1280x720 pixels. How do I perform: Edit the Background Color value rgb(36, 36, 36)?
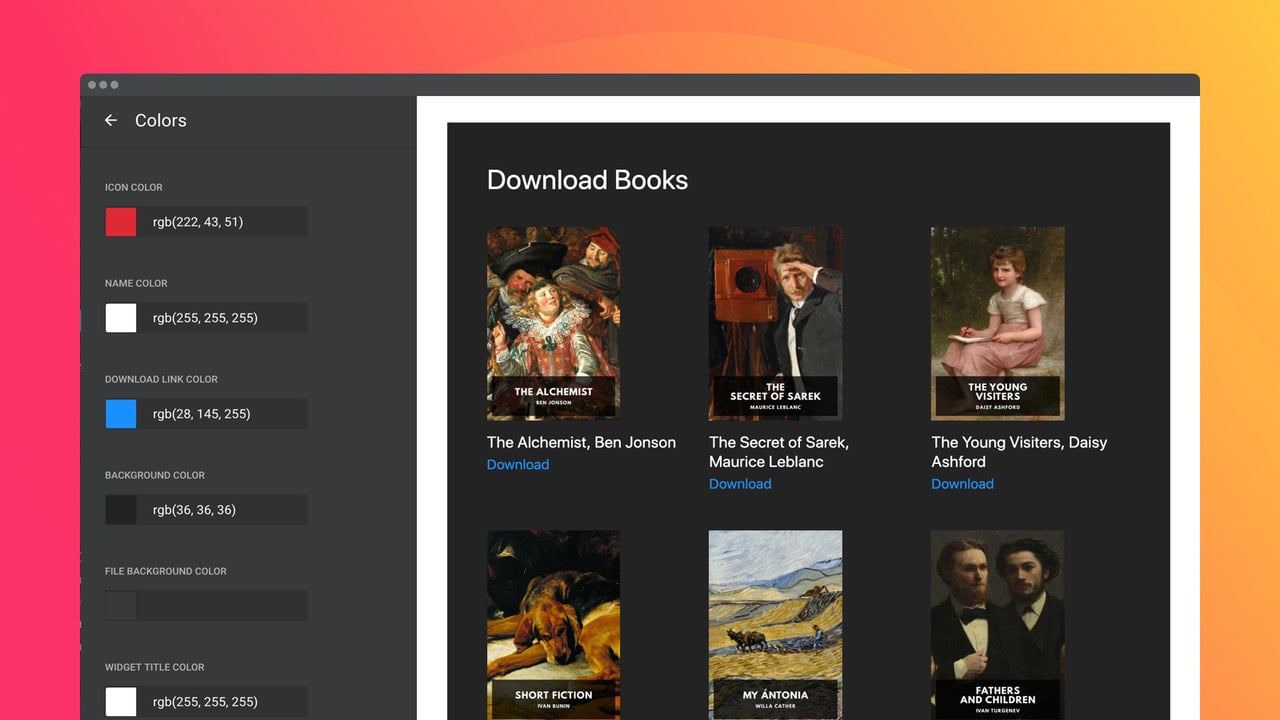point(222,510)
